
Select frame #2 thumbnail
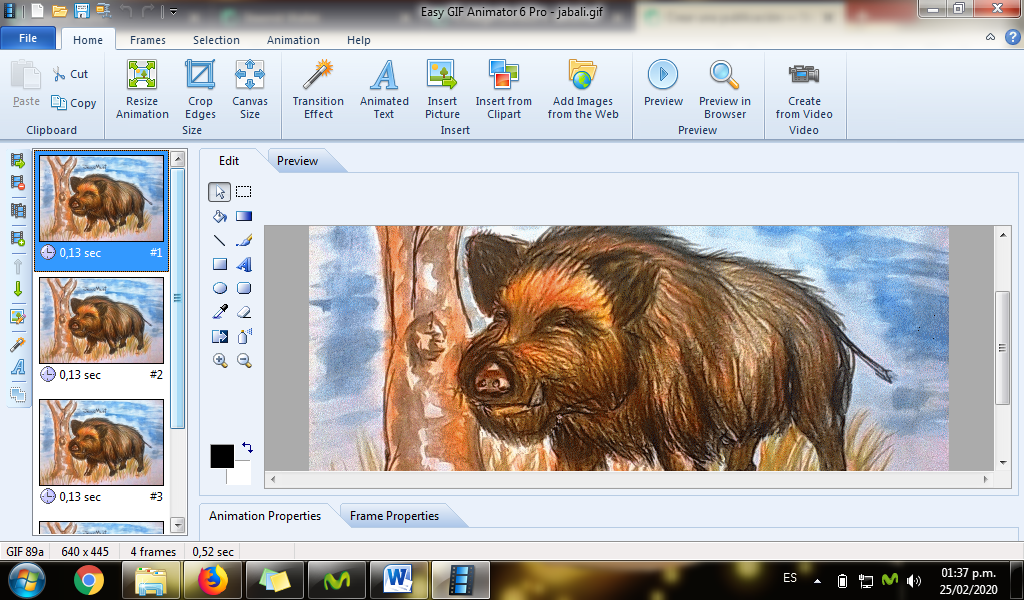click(101, 320)
